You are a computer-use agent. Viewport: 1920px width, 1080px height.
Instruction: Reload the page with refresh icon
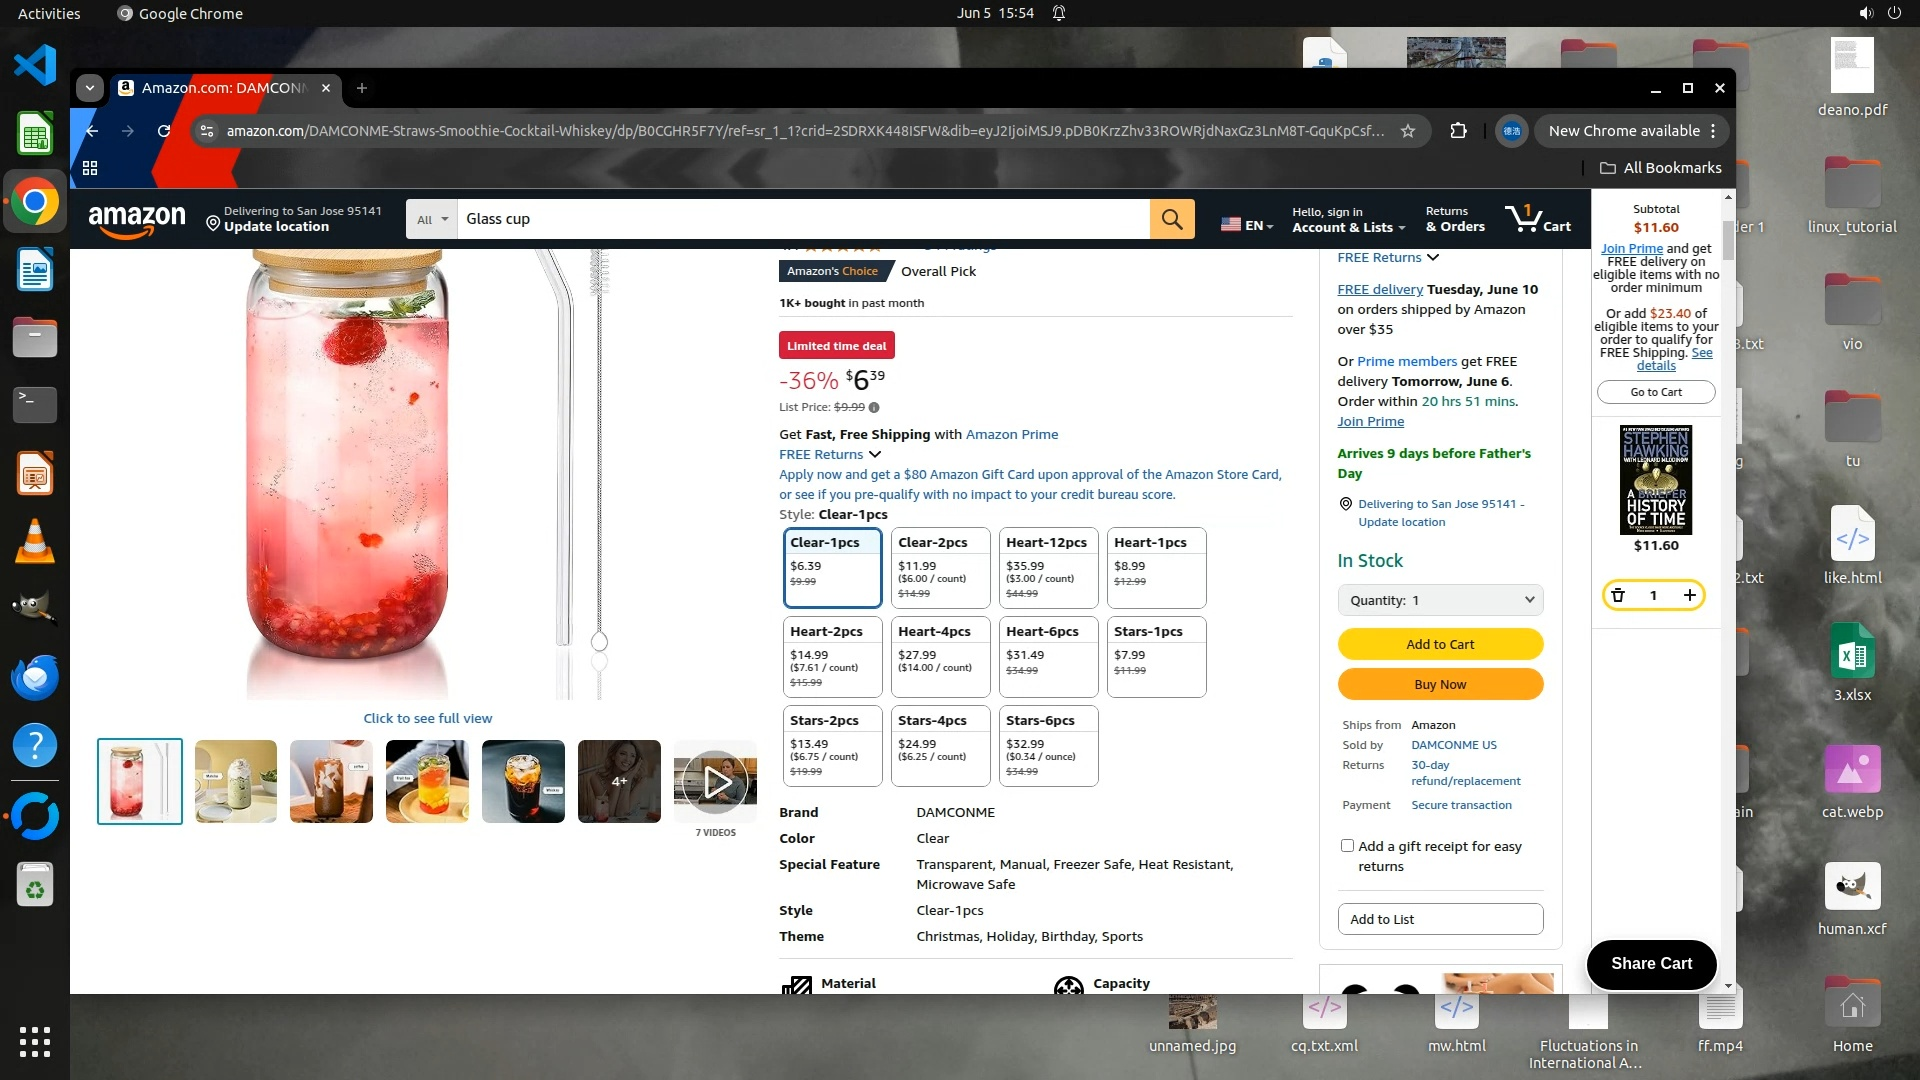point(164,131)
